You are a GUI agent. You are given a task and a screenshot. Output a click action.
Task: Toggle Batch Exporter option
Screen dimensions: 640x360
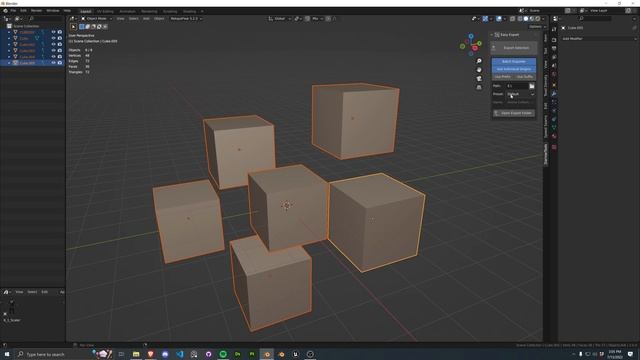pos(513,61)
